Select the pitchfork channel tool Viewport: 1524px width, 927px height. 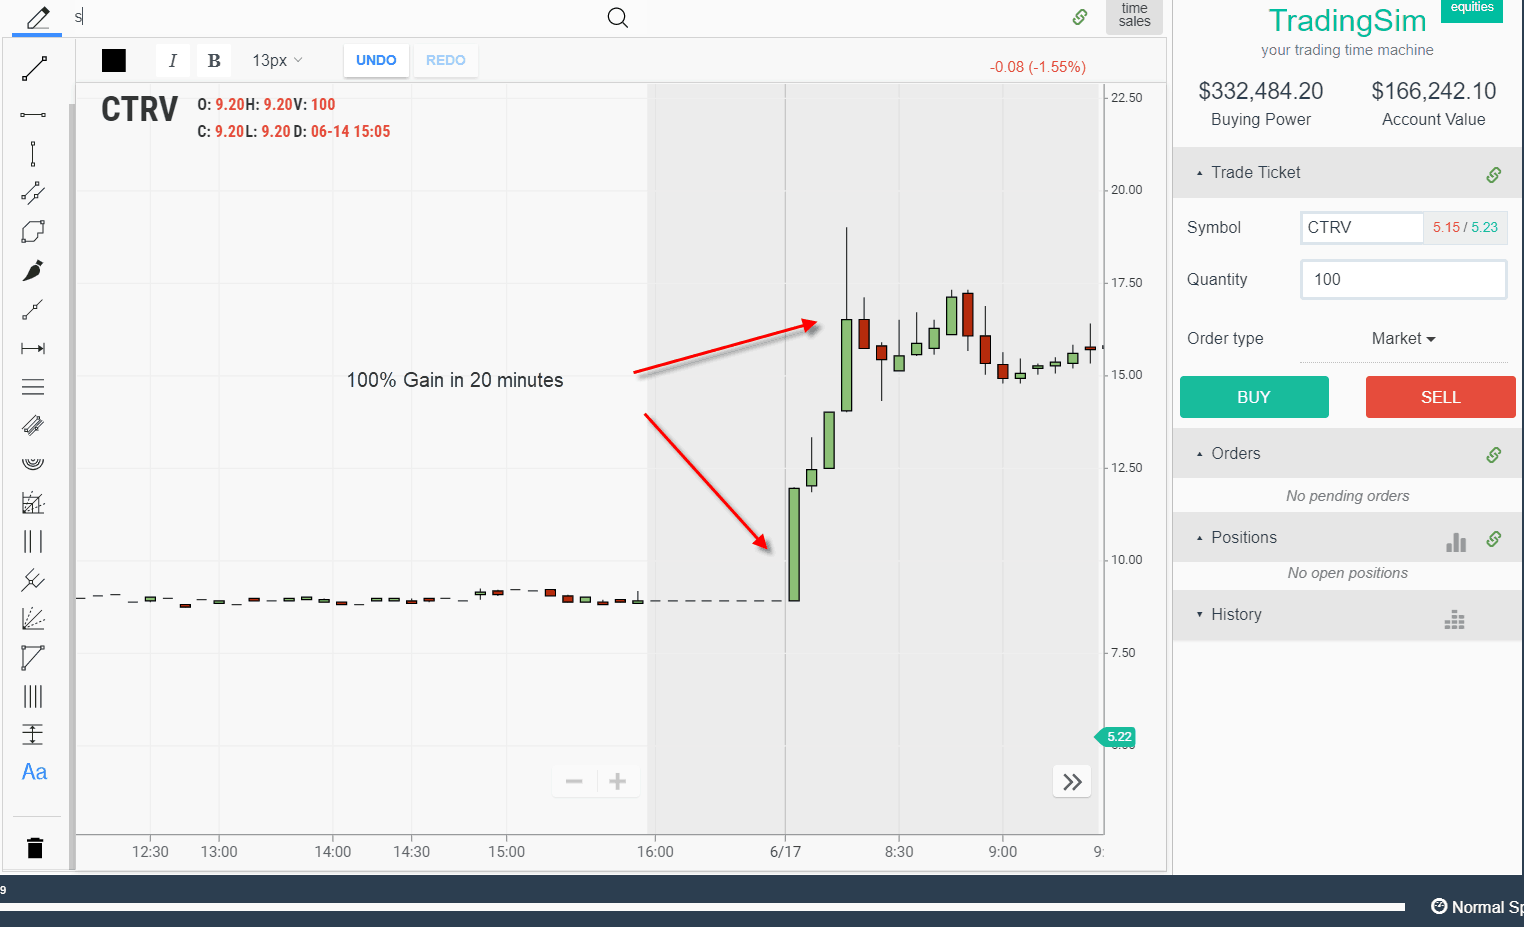pyautogui.click(x=33, y=425)
